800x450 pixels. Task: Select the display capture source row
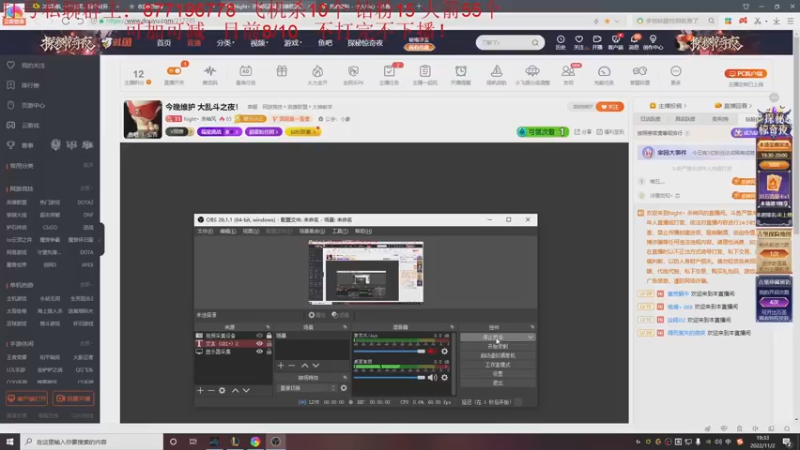[x=234, y=352]
